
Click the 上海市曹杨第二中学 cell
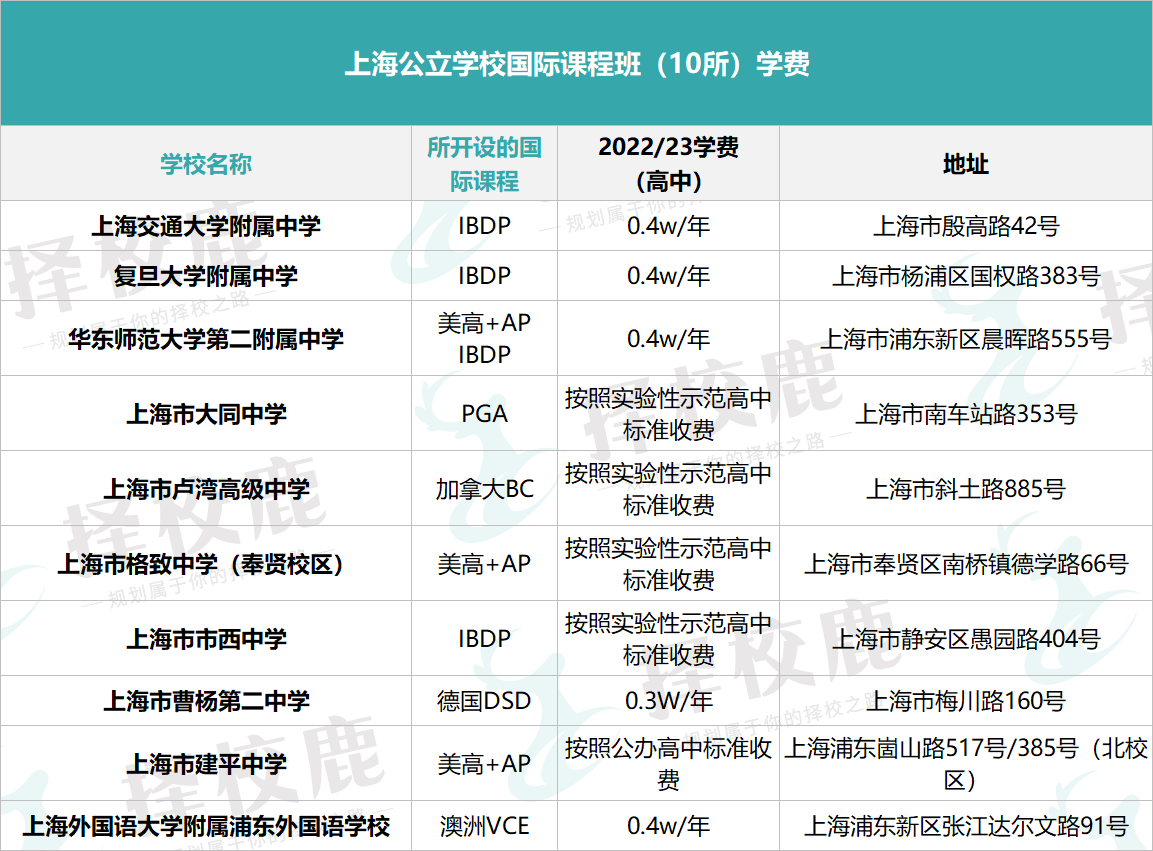click(206, 701)
